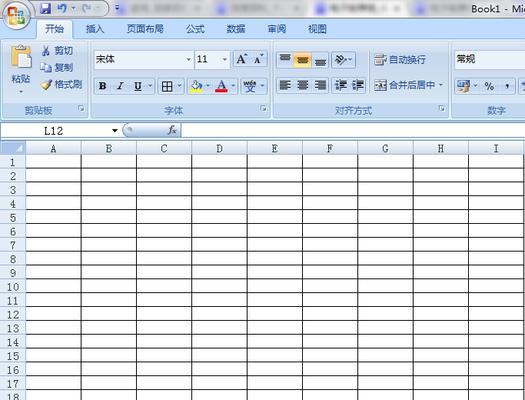Click the 自动换行 wrap text button

(x=400, y=60)
